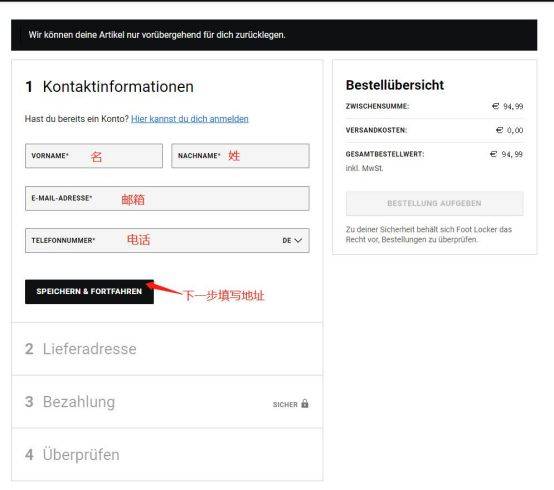Screen dimensions: 554x490
Task: Expand the Überprüfen step
Action: tap(167, 455)
